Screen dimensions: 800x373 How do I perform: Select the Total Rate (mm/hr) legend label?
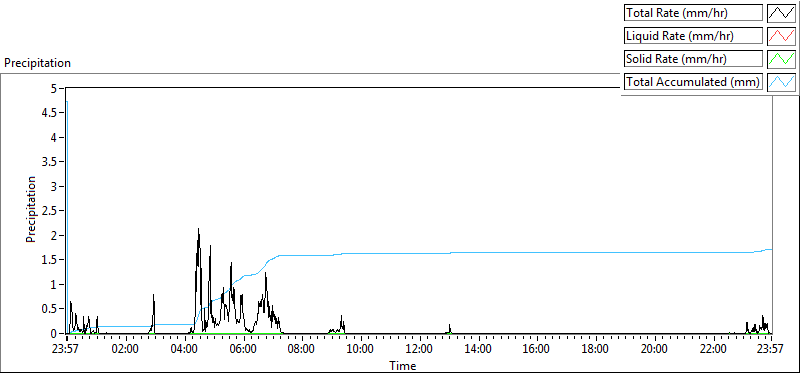click(694, 13)
